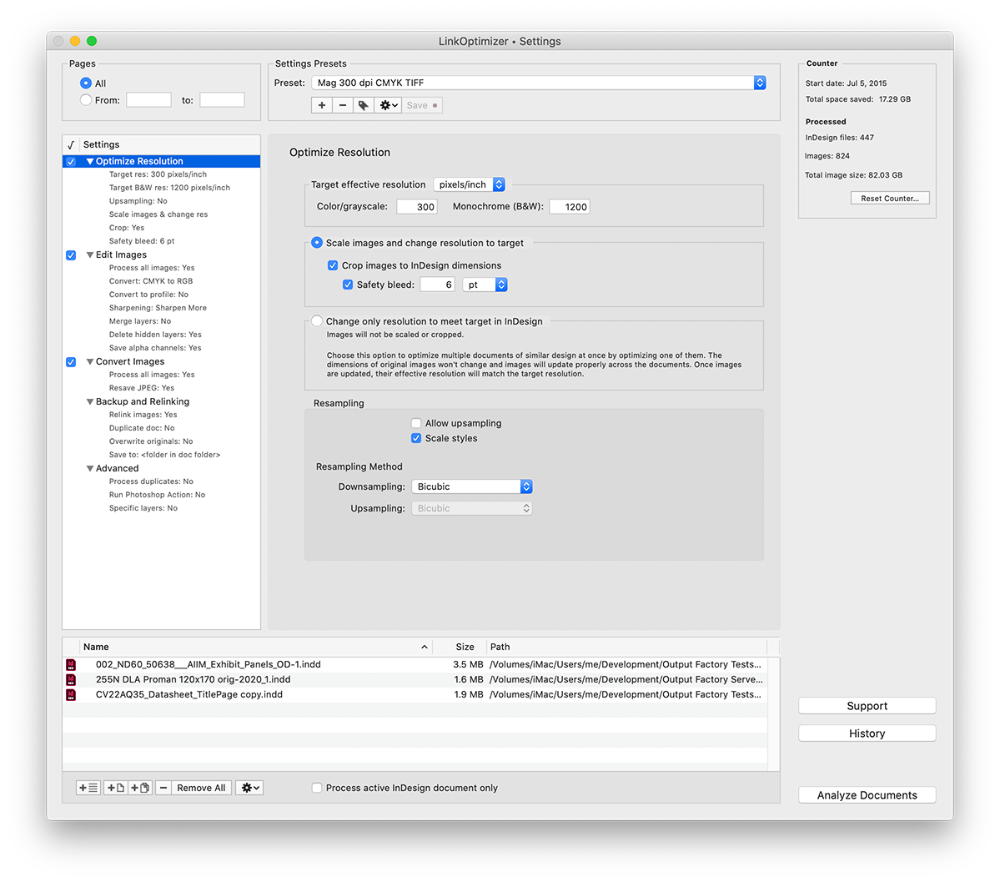This screenshot has height=882, width=1000.
Task: Collapse the Edit Images tree section
Action: 90,255
